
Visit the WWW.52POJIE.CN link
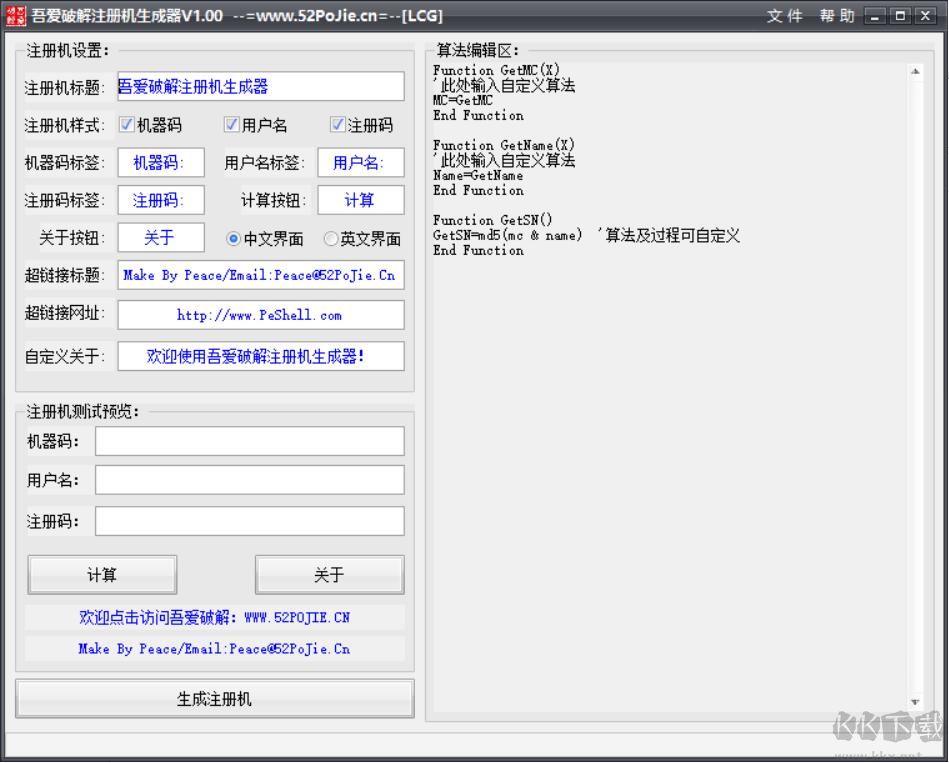(214, 618)
